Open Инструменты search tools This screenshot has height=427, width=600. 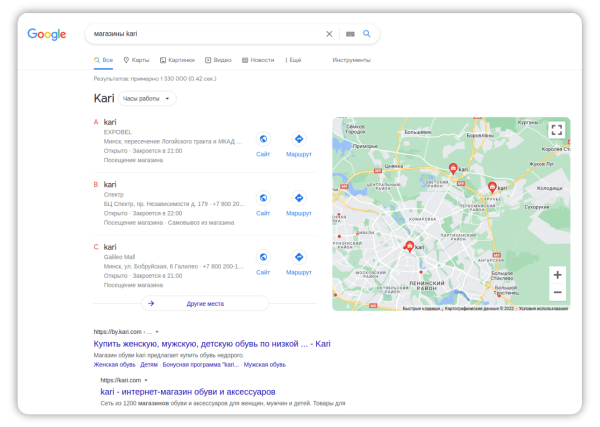tap(351, 60)
